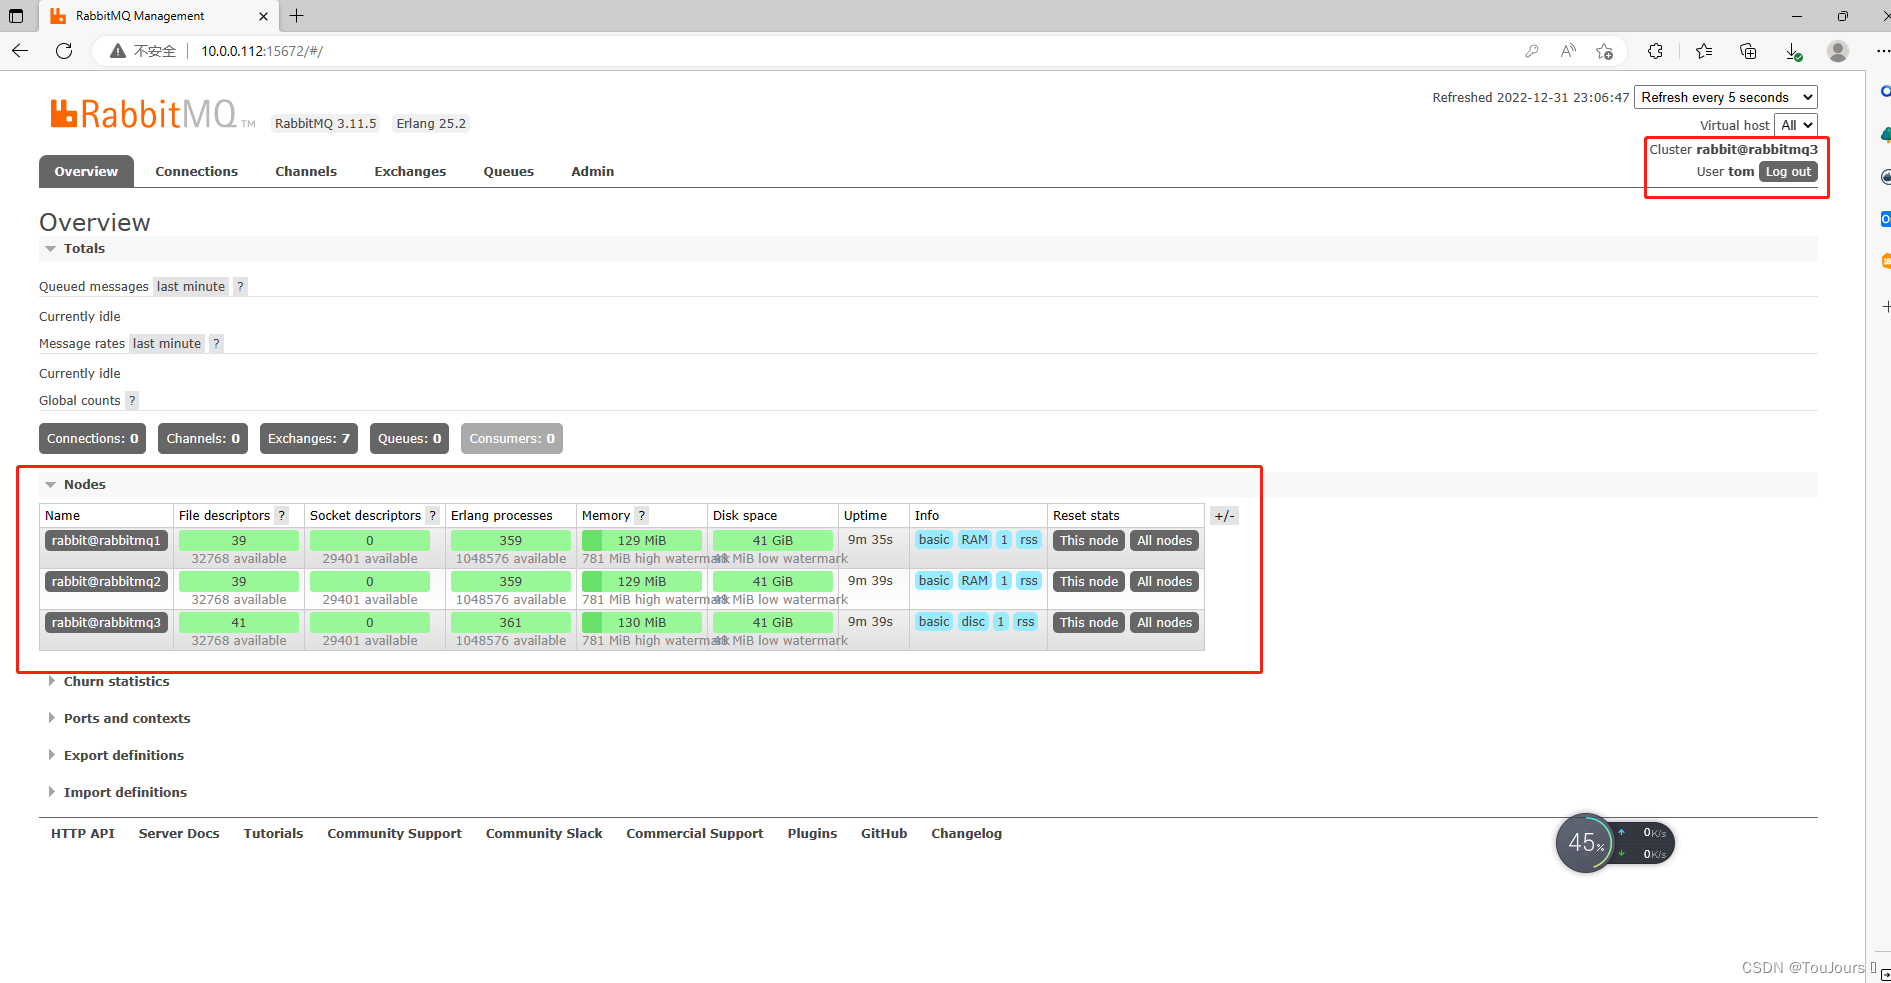Close the RabbitMQ Management tab
Screen dimensions: 1891x983
coord(263,16)
